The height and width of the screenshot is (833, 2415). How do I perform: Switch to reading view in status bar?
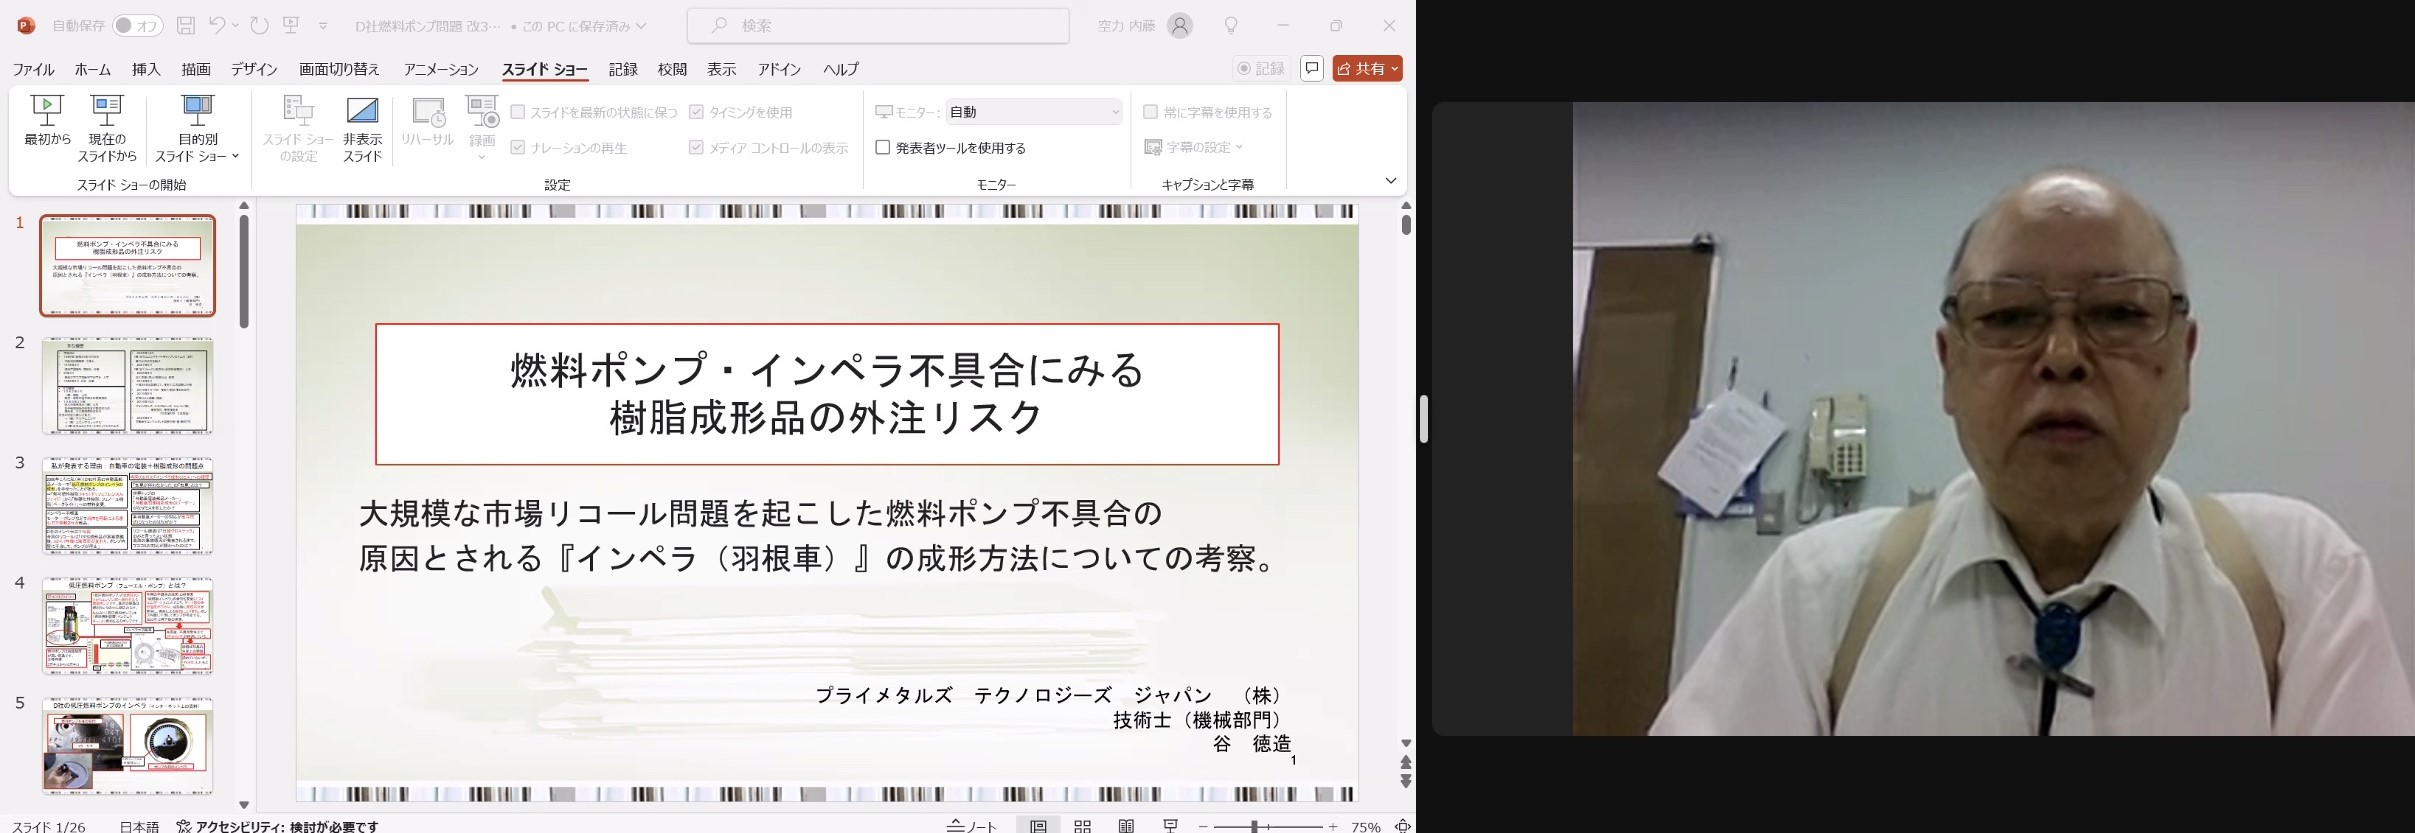point(1126,826)
